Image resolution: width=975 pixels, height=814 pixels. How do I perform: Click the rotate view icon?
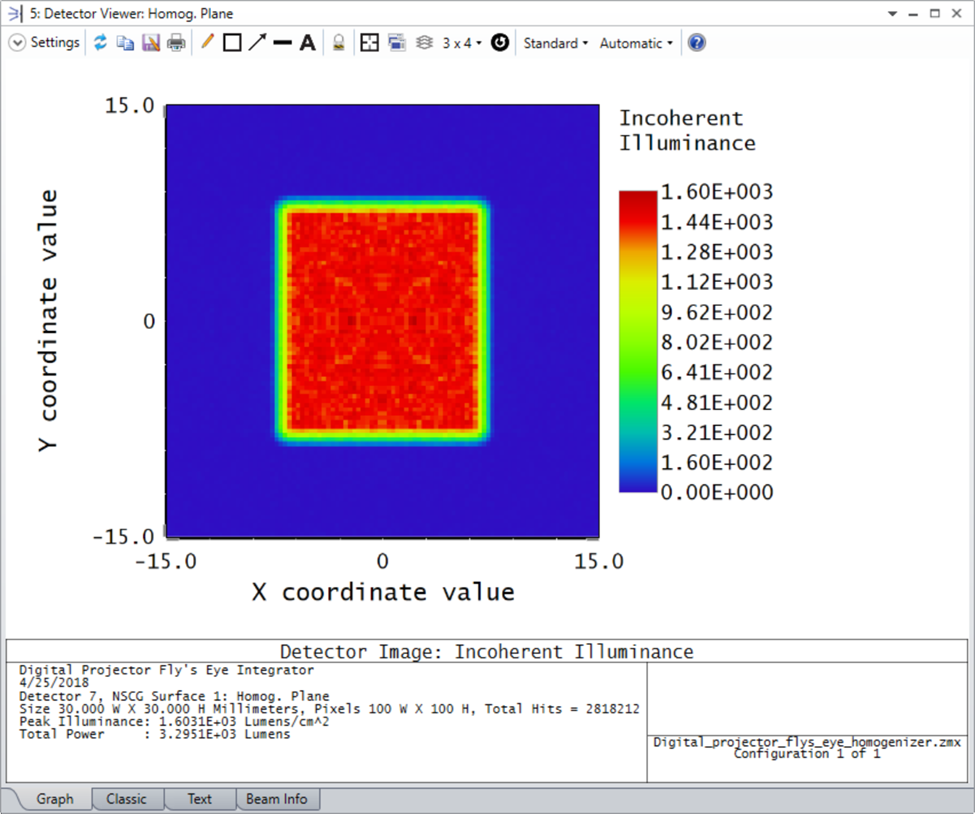pos(499,42)
